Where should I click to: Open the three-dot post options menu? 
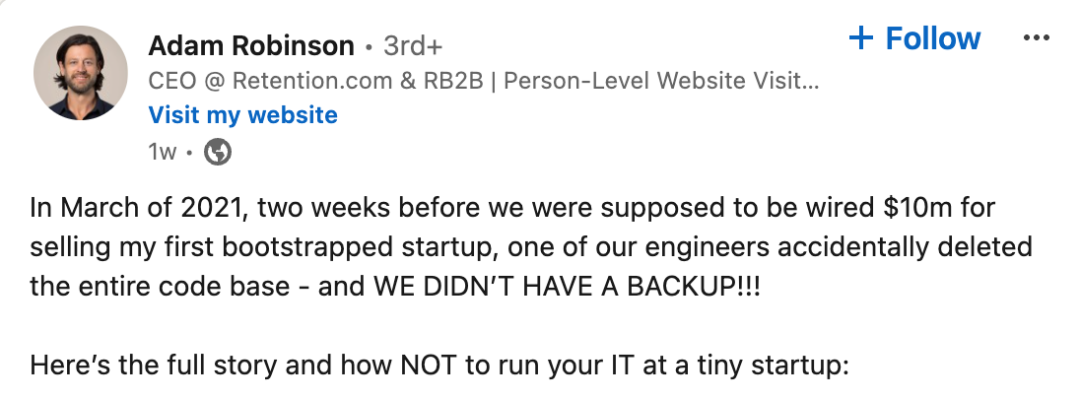coord(1037,38)
